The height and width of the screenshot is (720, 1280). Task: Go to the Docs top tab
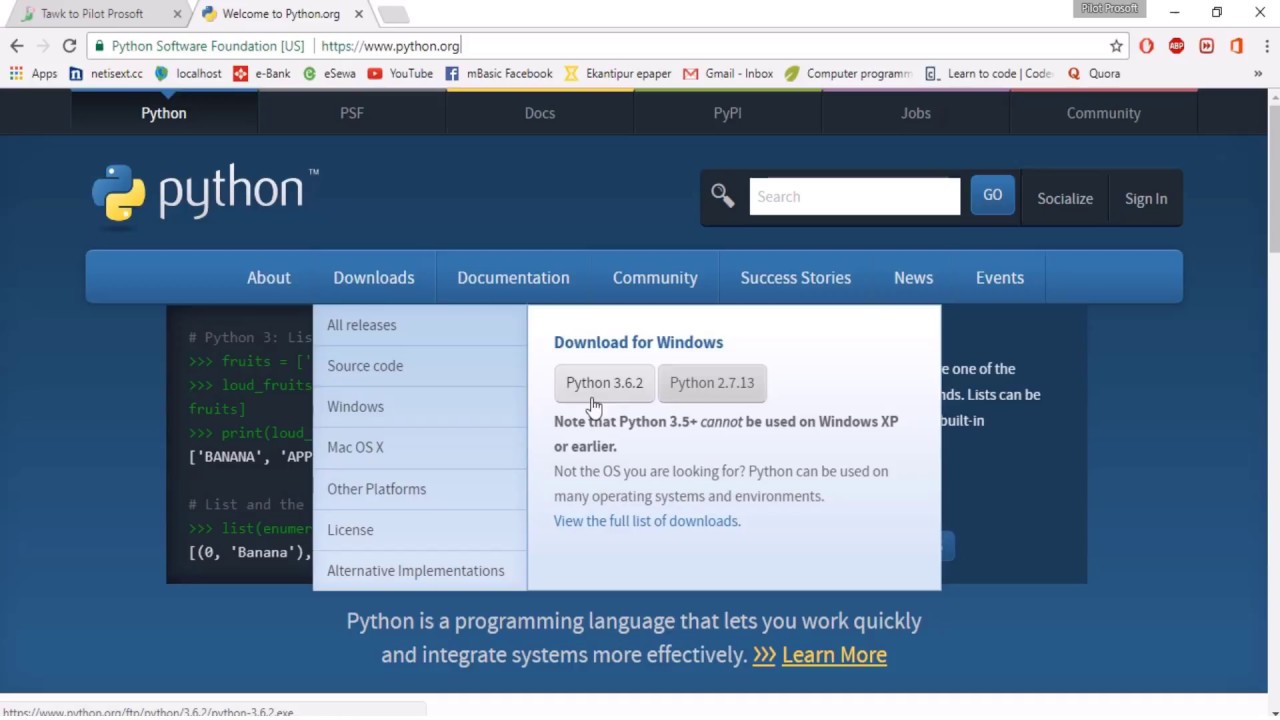[x=540, y=113]
